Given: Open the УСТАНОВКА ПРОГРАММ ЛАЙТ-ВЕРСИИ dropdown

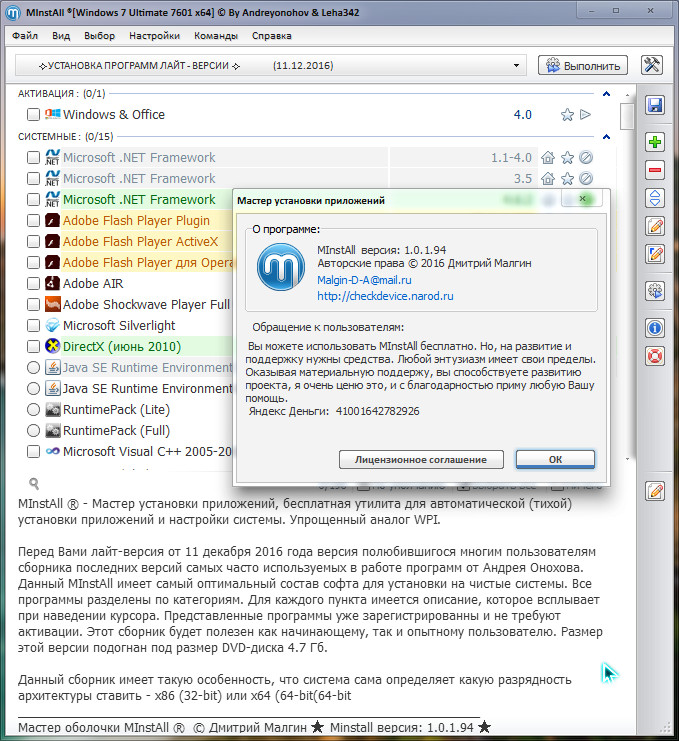Looking at the screenshot, I should coord(270,65).
